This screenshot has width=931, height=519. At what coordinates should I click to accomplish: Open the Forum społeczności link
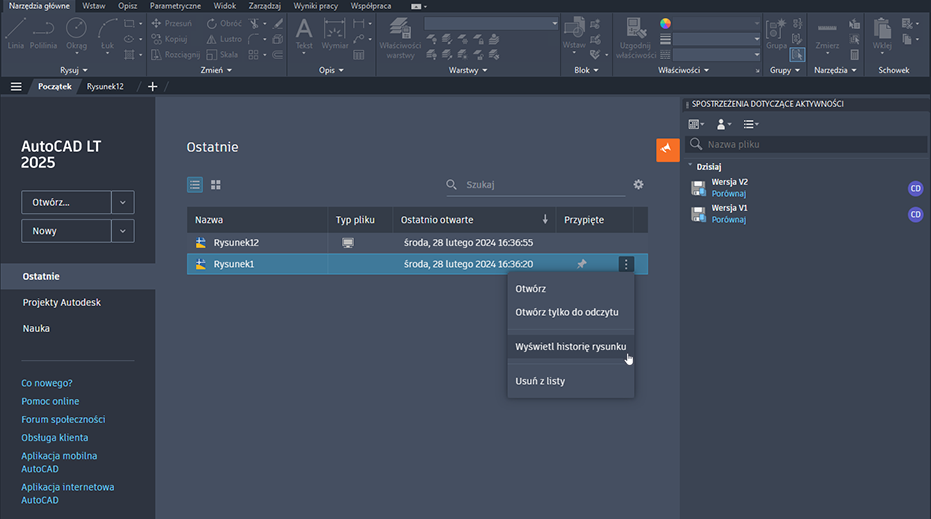(64, 419)
